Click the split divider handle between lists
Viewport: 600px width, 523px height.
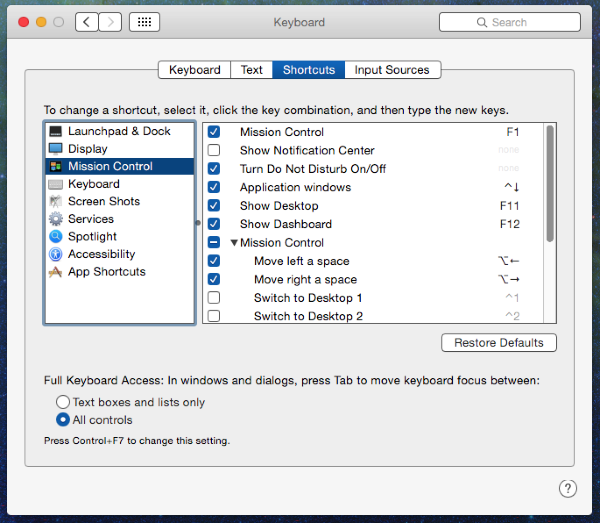click(198, 223)
